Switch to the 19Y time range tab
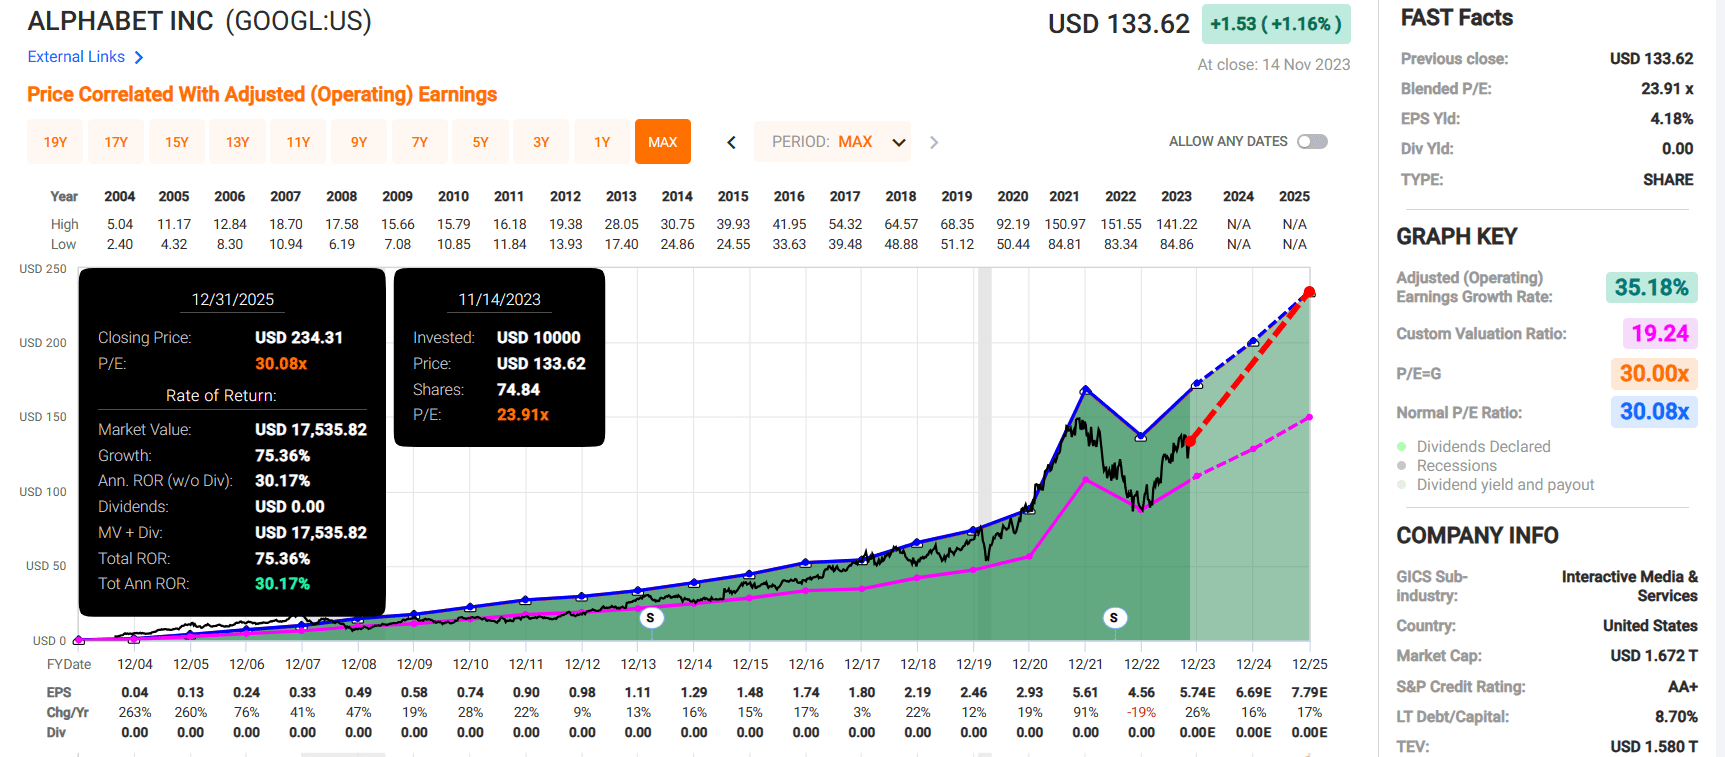The image size is (1725, 757). (x=56, y=142)
